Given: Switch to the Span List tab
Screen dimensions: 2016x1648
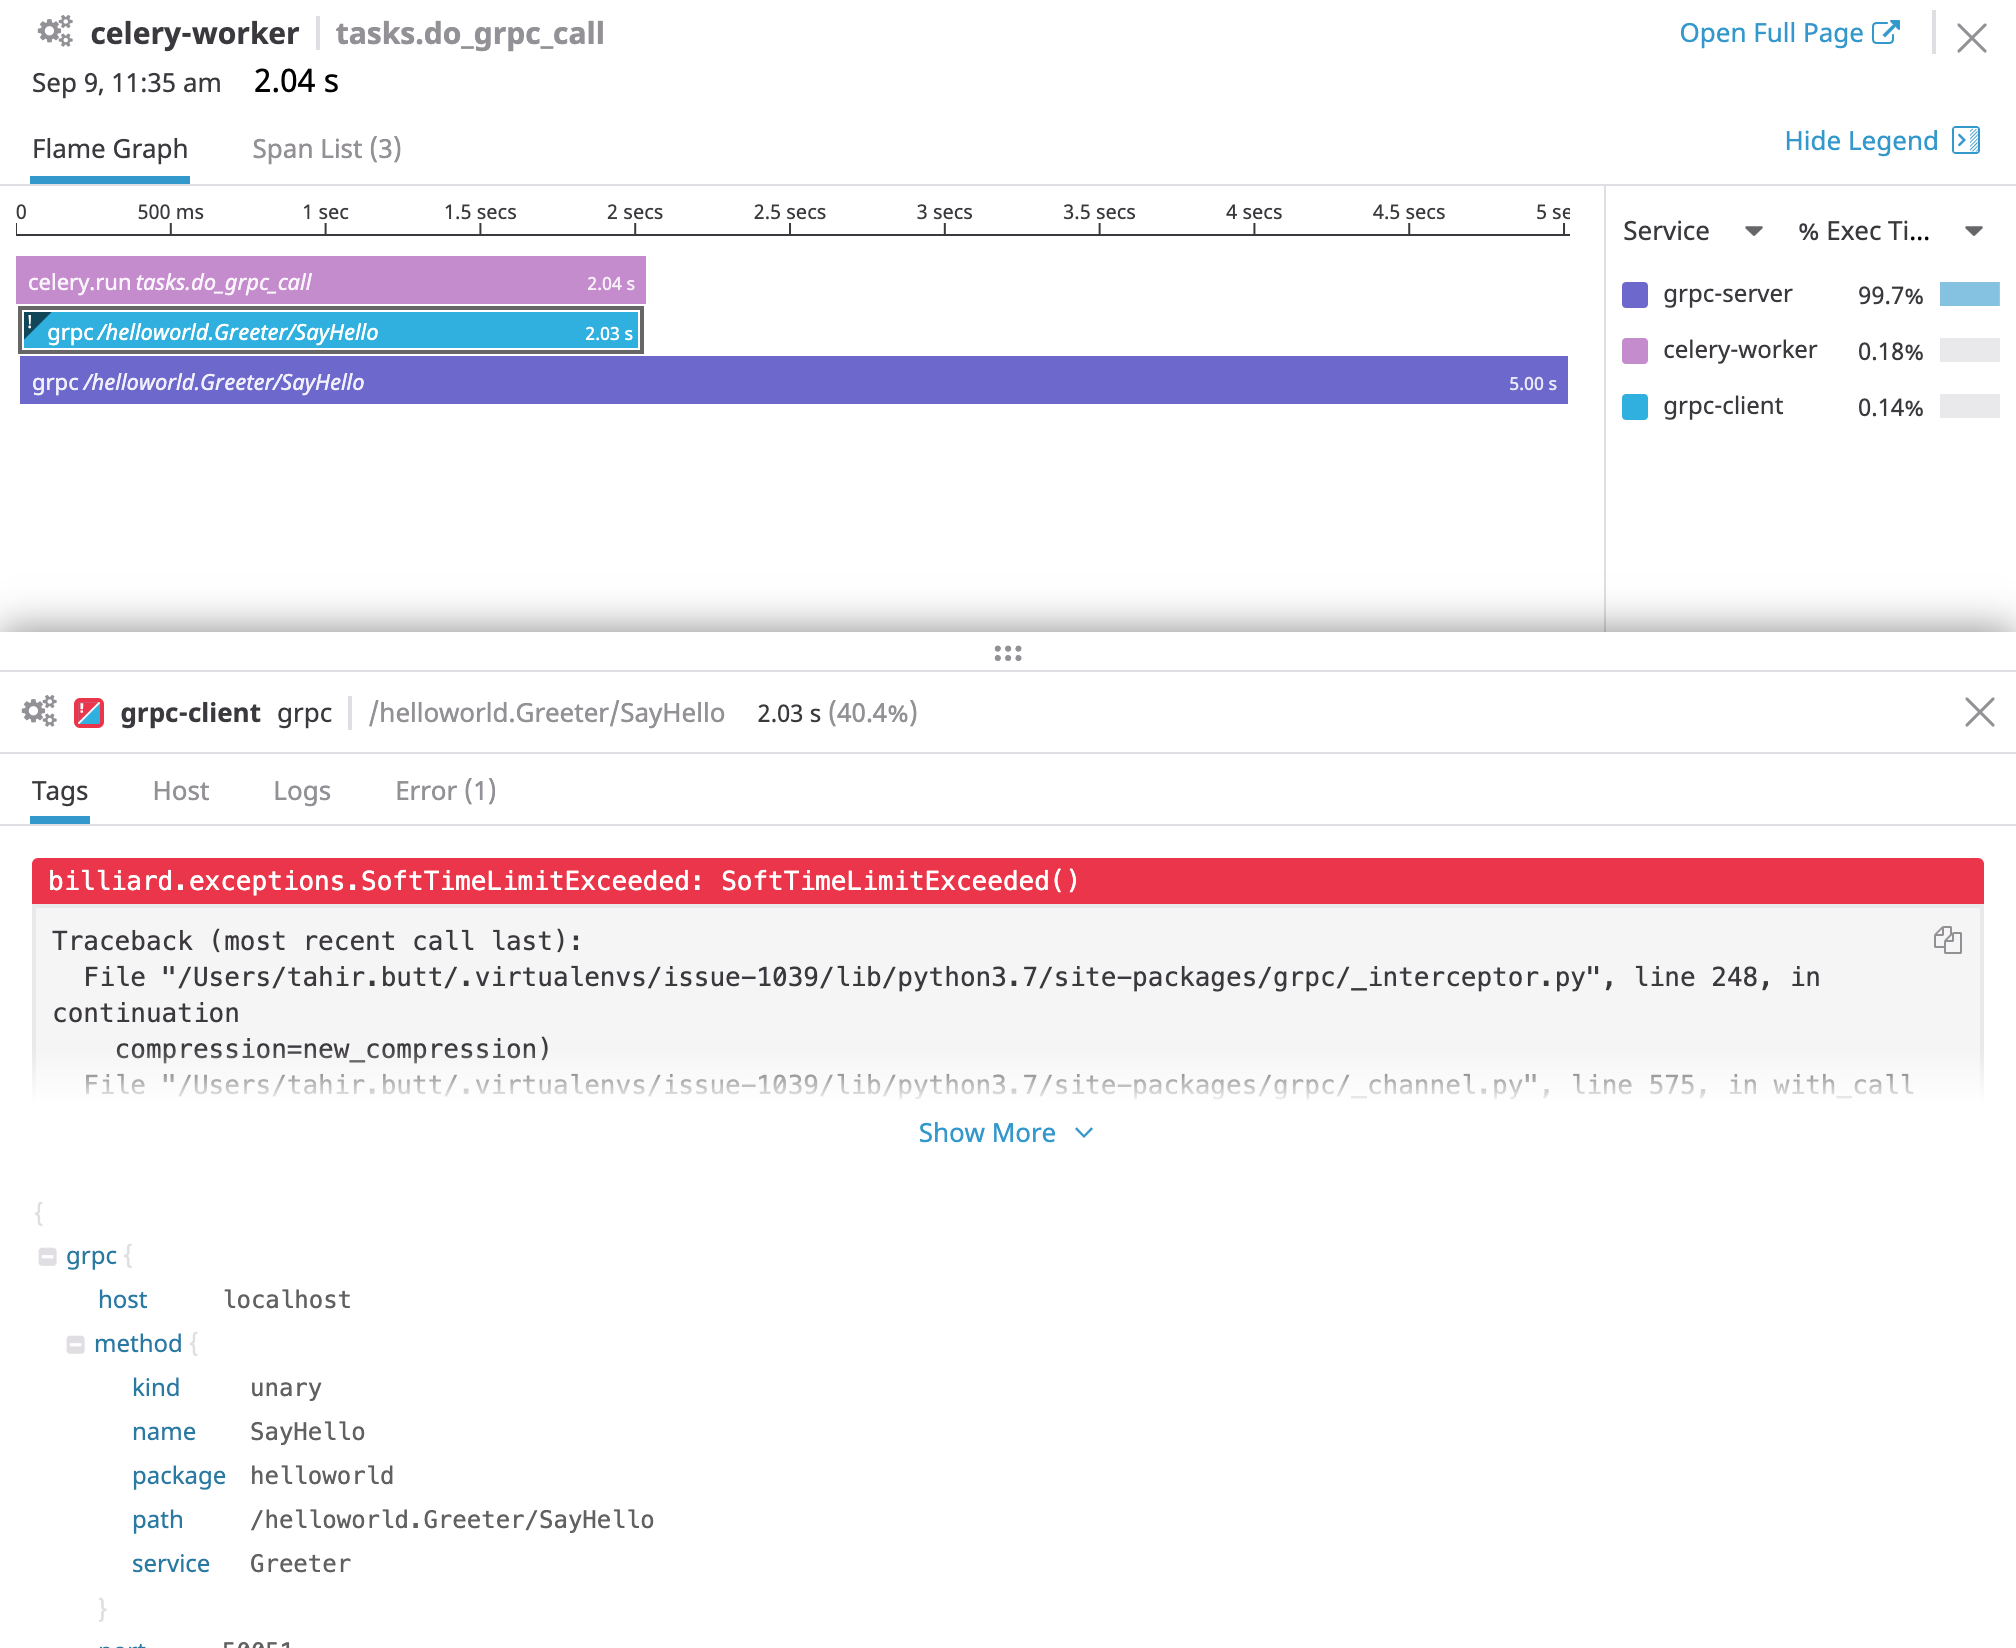Looking at the screenshot, I should (x=326, y=148).
